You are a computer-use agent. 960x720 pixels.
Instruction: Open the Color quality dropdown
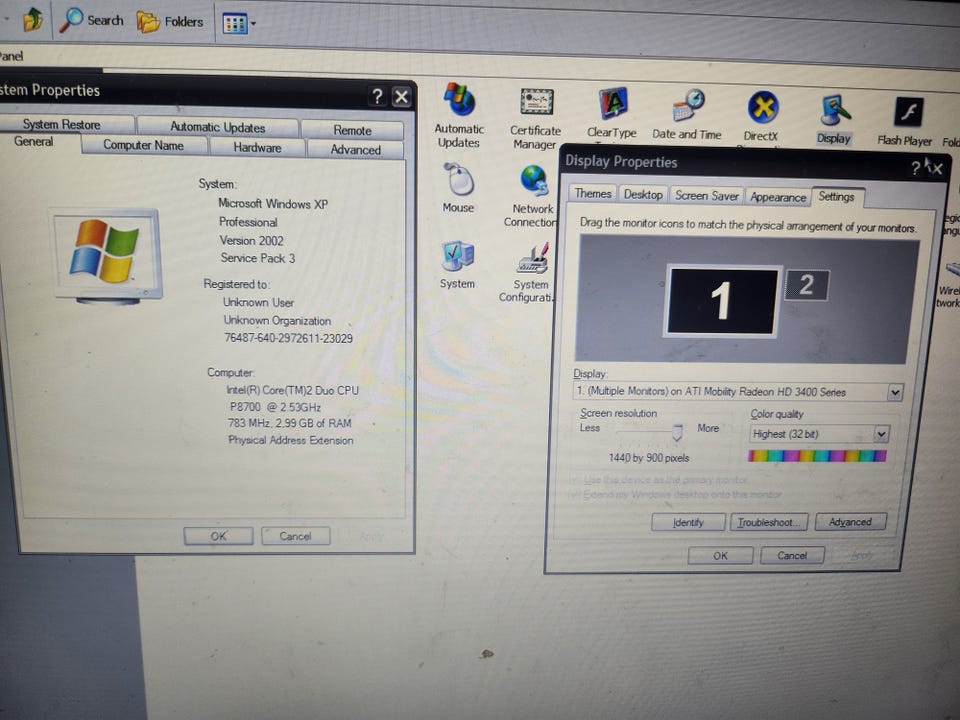click(x=880, y=434)
